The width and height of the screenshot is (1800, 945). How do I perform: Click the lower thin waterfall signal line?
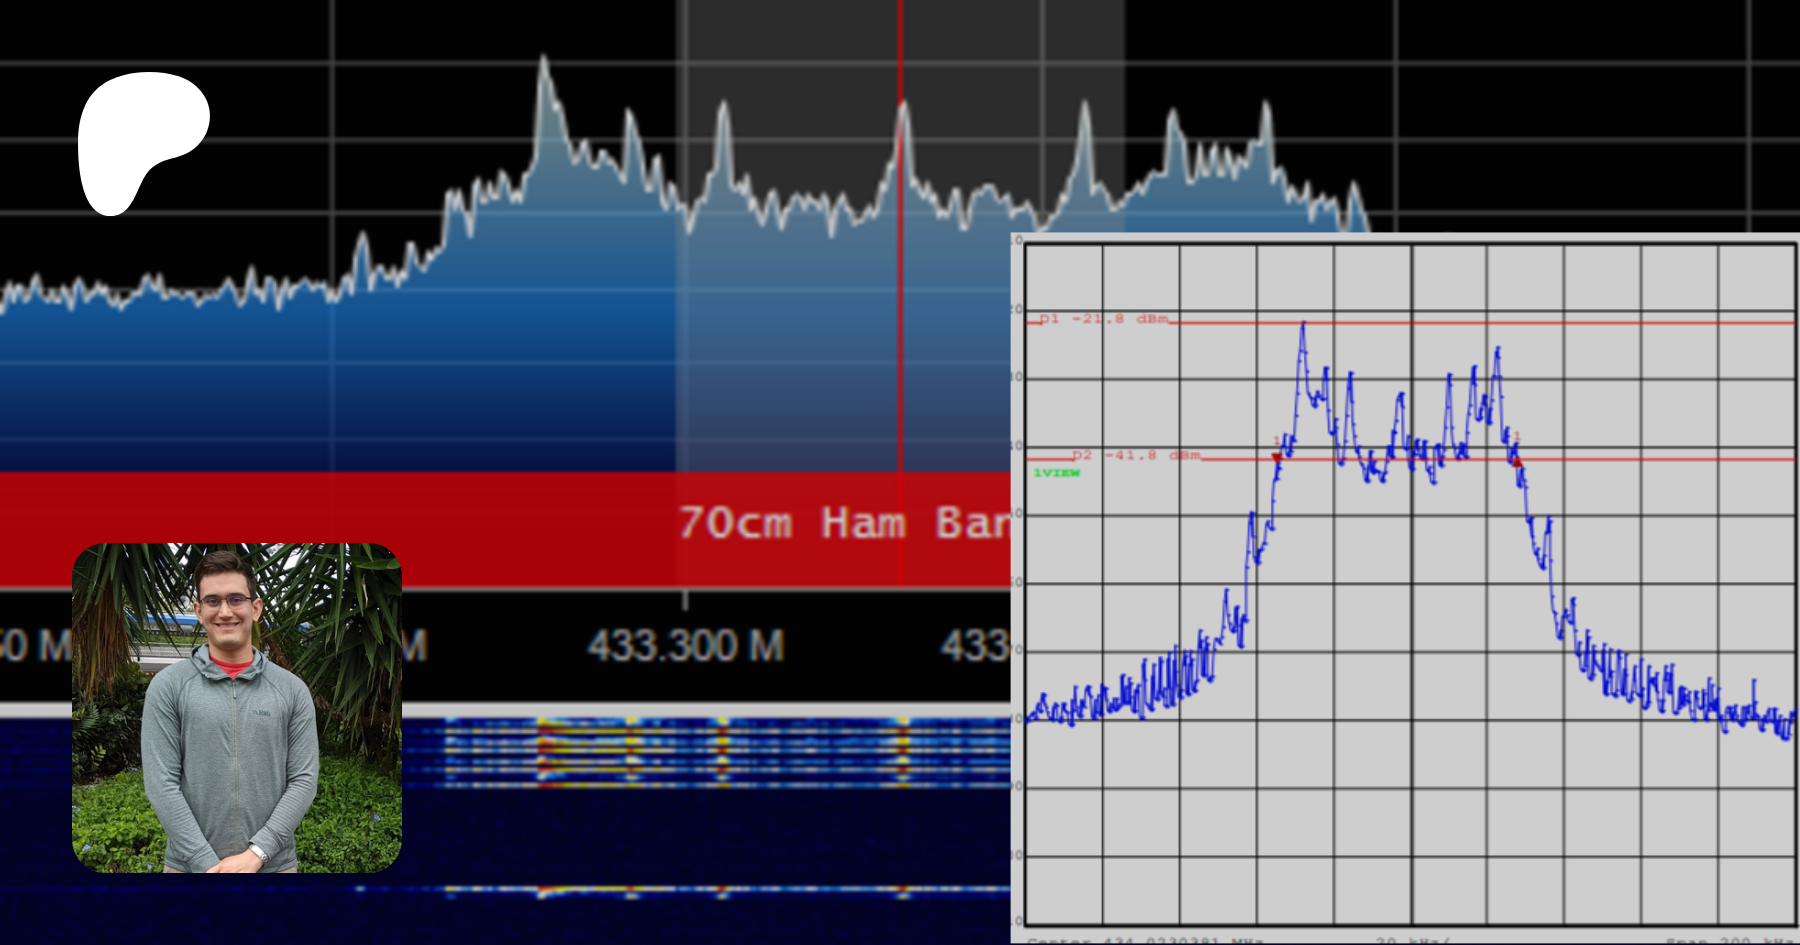click(720, 889)
